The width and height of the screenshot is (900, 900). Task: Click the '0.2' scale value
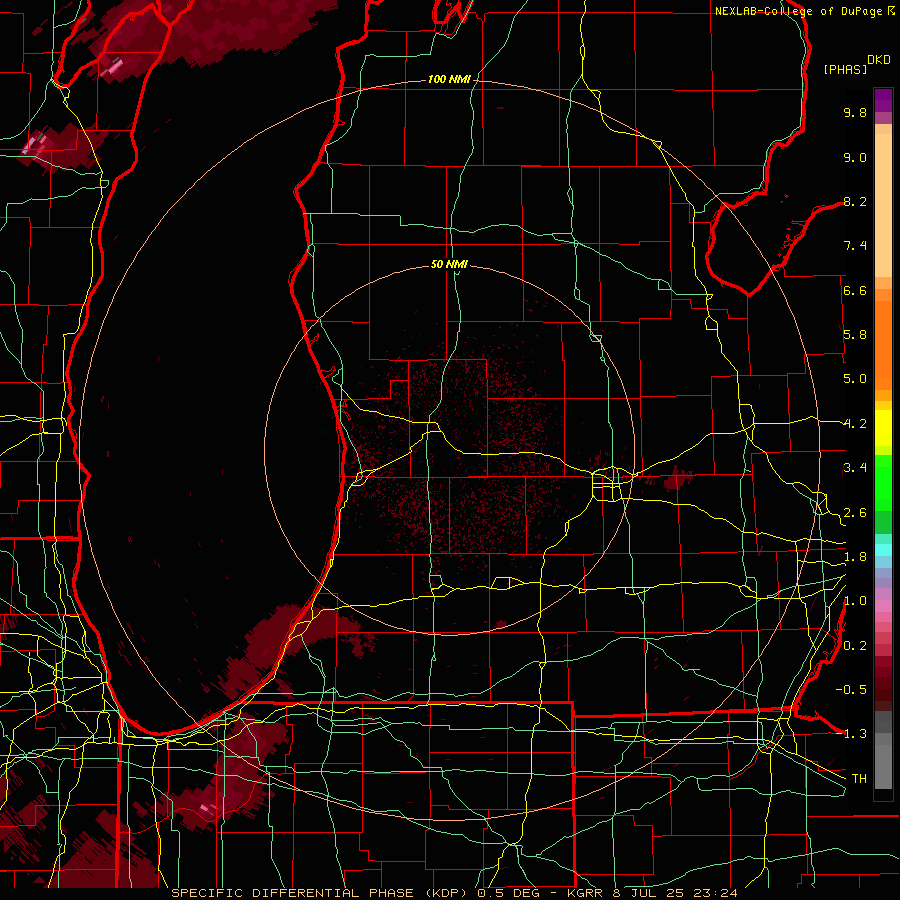pos(855,646)
